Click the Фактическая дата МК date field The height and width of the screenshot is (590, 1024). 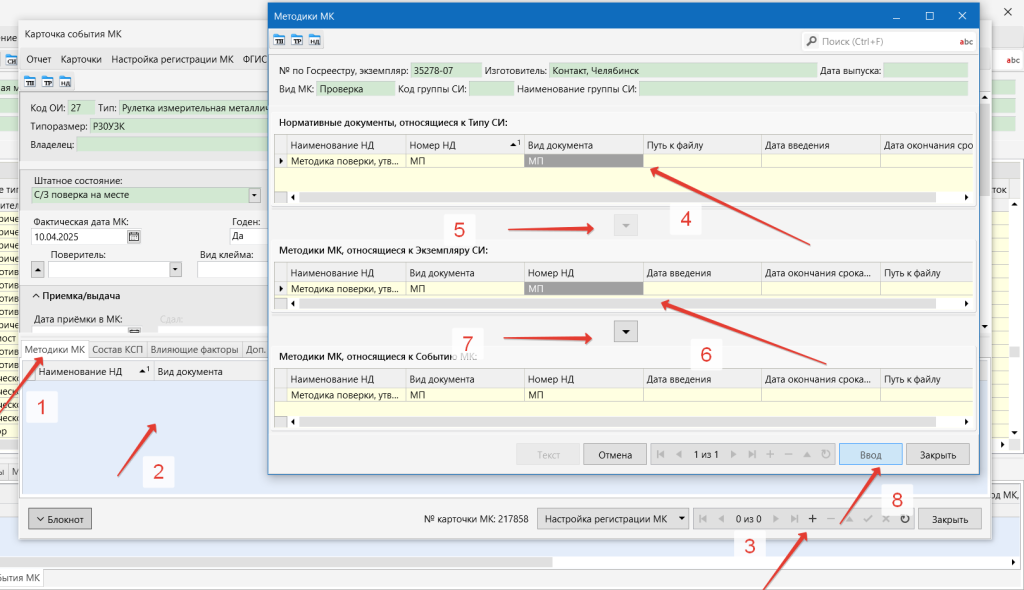pos(80,237)
